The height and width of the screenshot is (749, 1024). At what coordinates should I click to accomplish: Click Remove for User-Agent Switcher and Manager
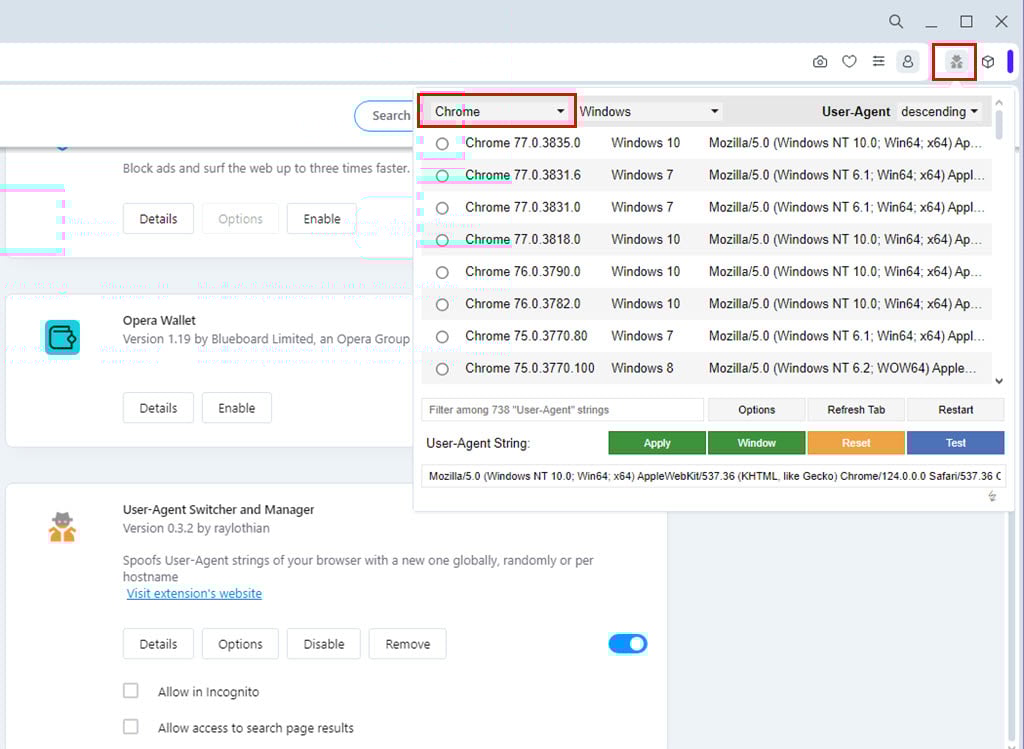pyautogui.click(x=408, y=644)
